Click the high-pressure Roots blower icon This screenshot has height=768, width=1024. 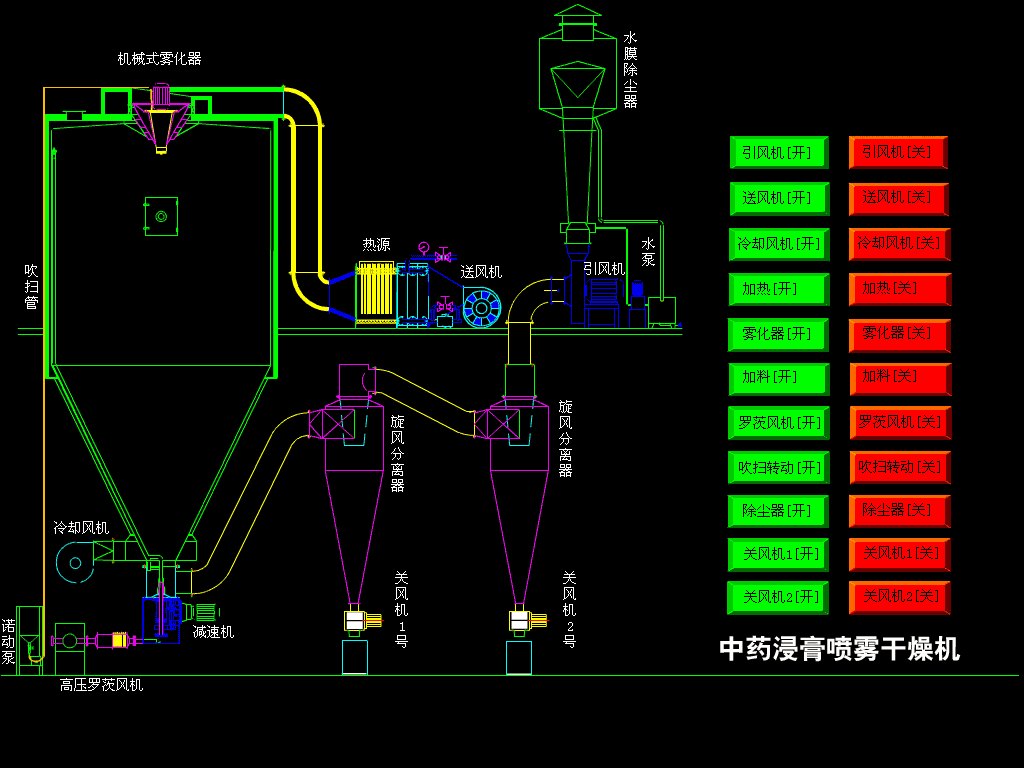click(68, 640)
